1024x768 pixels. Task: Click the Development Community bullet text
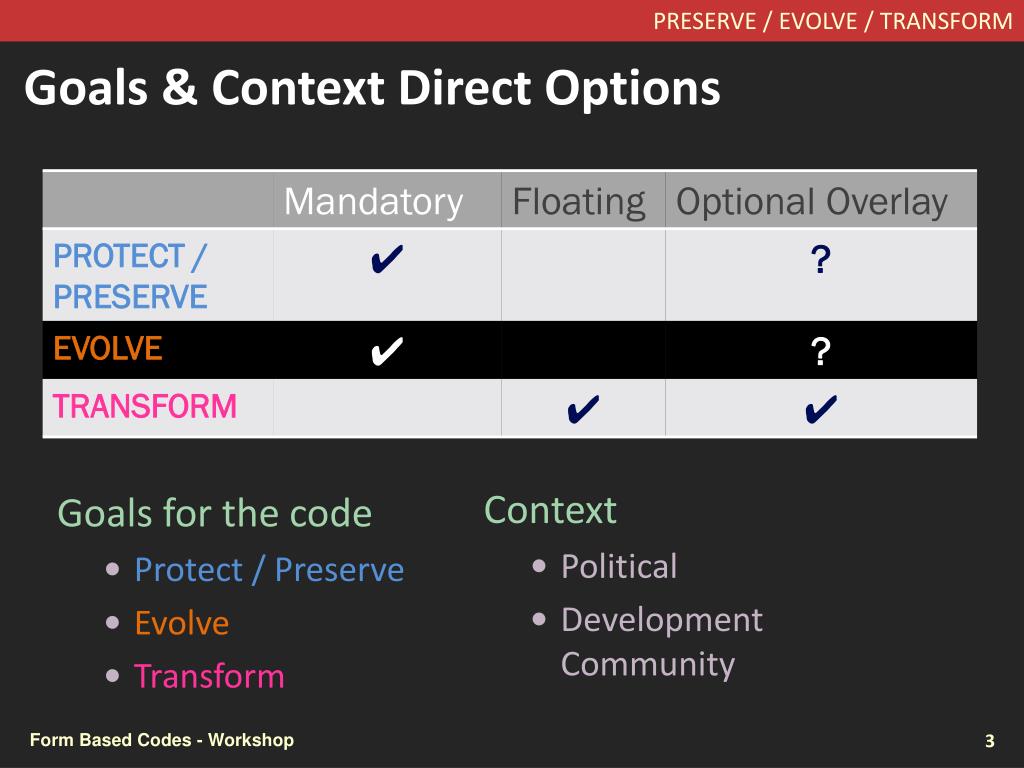(662, 642)
